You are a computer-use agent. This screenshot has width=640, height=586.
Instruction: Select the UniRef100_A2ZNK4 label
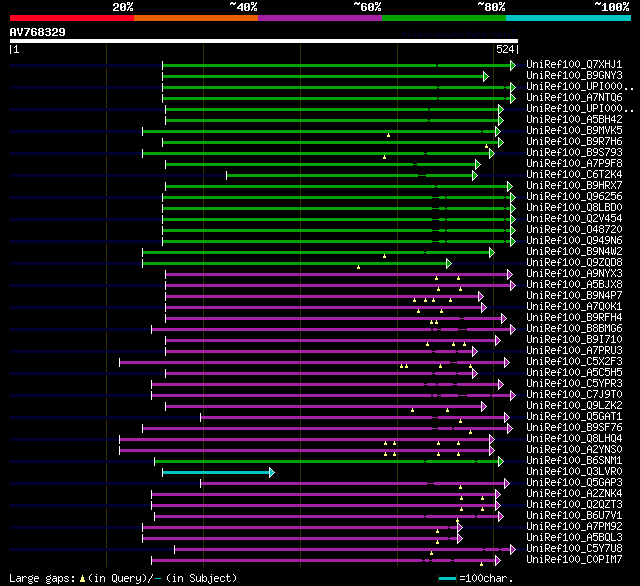coord(574,494)
